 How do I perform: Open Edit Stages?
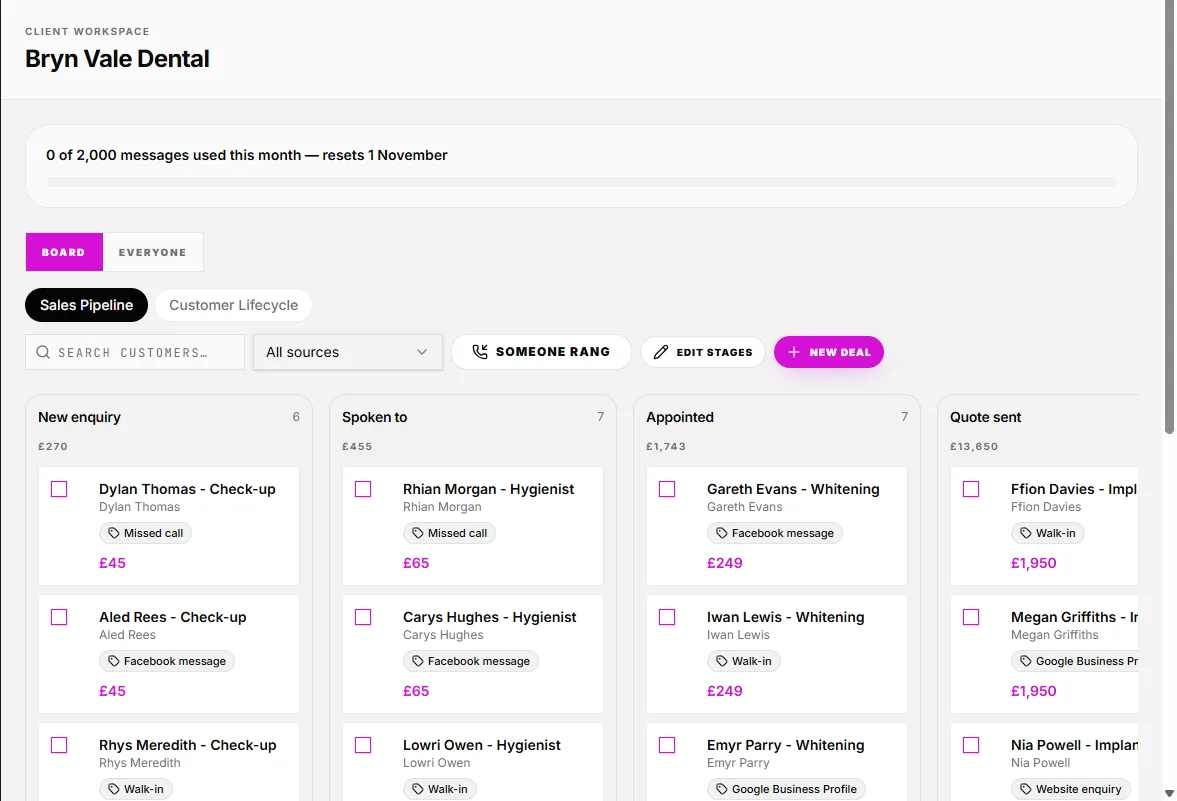(703, 352)
